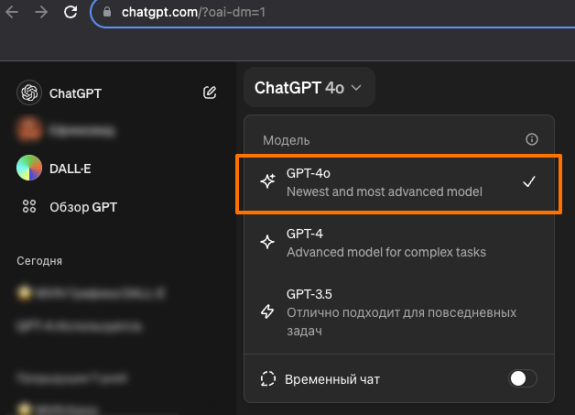Open DALL·E color wheel icon
Screen dimensions: 575x415
tap(29, 168)
